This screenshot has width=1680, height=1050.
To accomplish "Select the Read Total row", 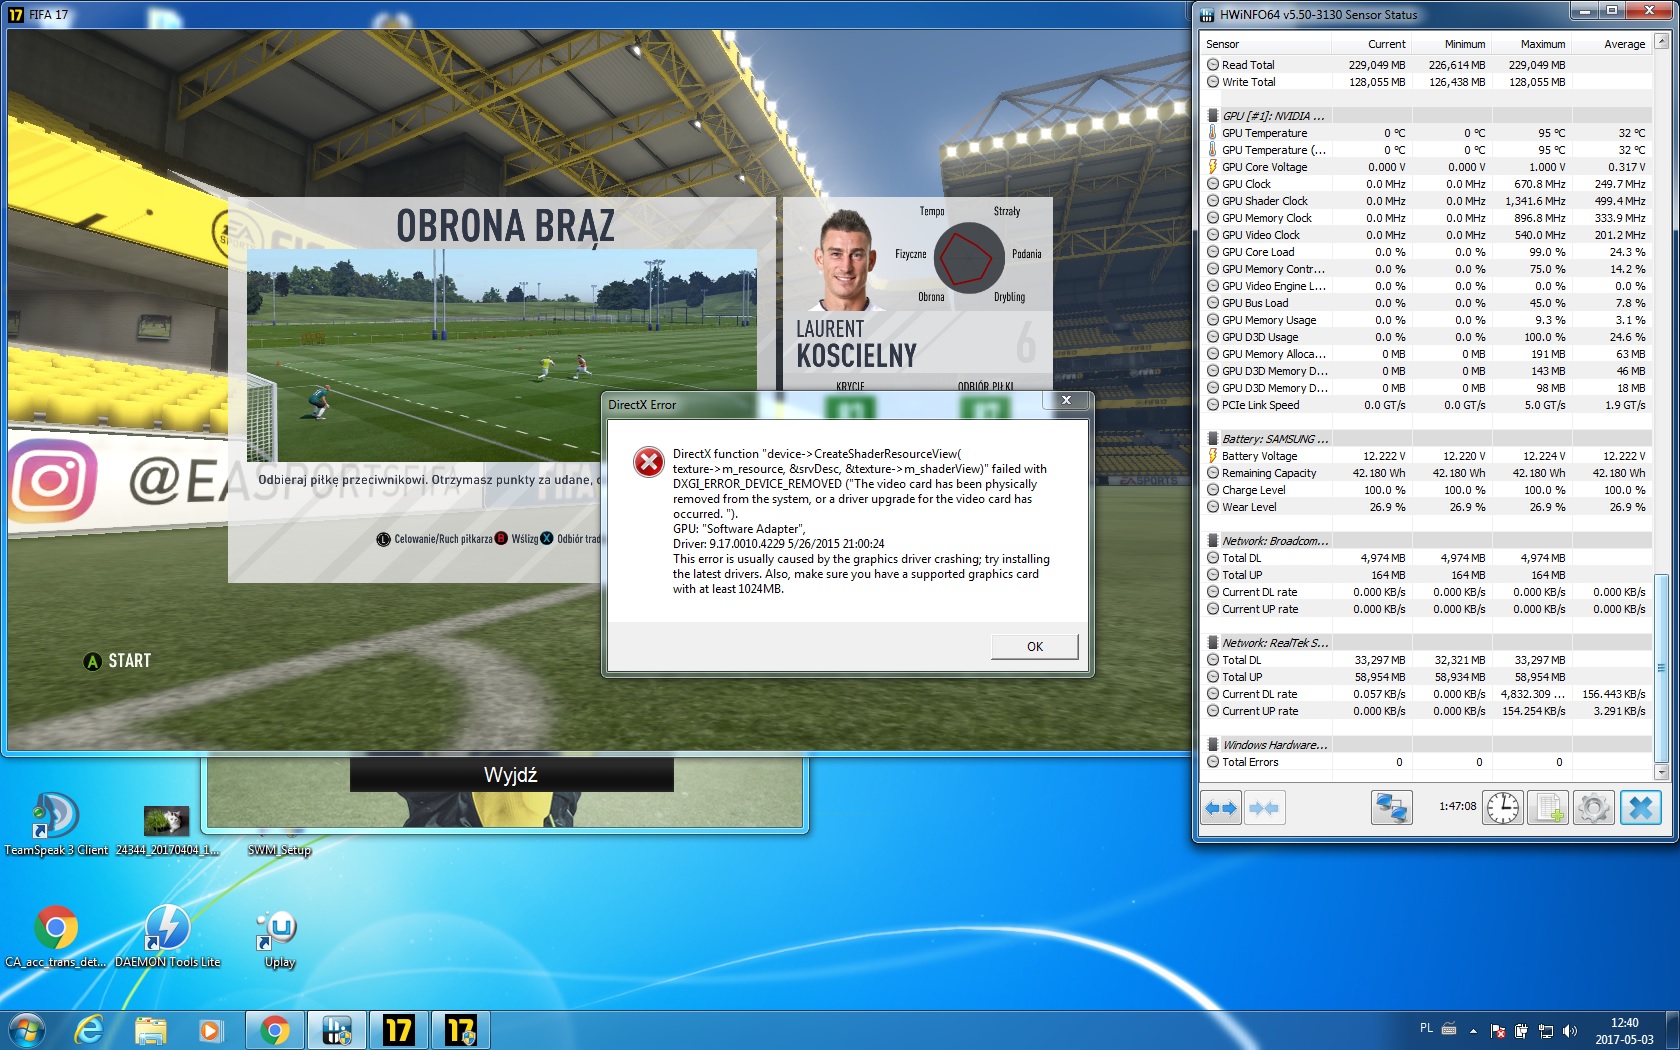I will click(x=1427, y=65).
